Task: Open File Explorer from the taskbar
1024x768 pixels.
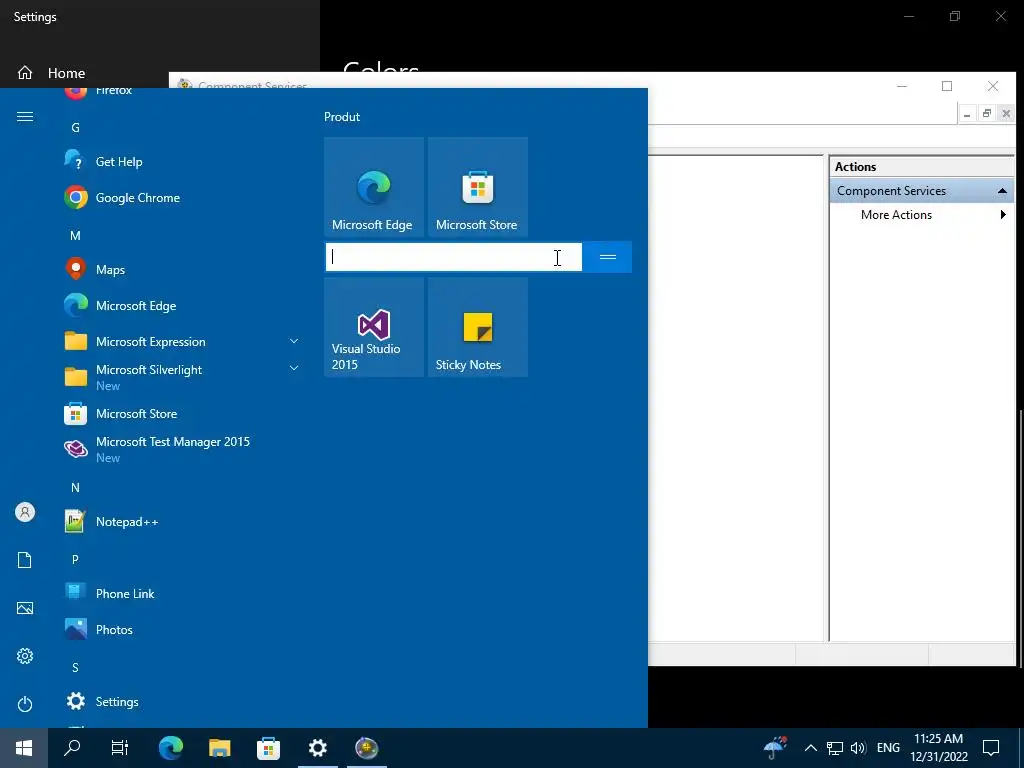Action: [x=219, y=748]
